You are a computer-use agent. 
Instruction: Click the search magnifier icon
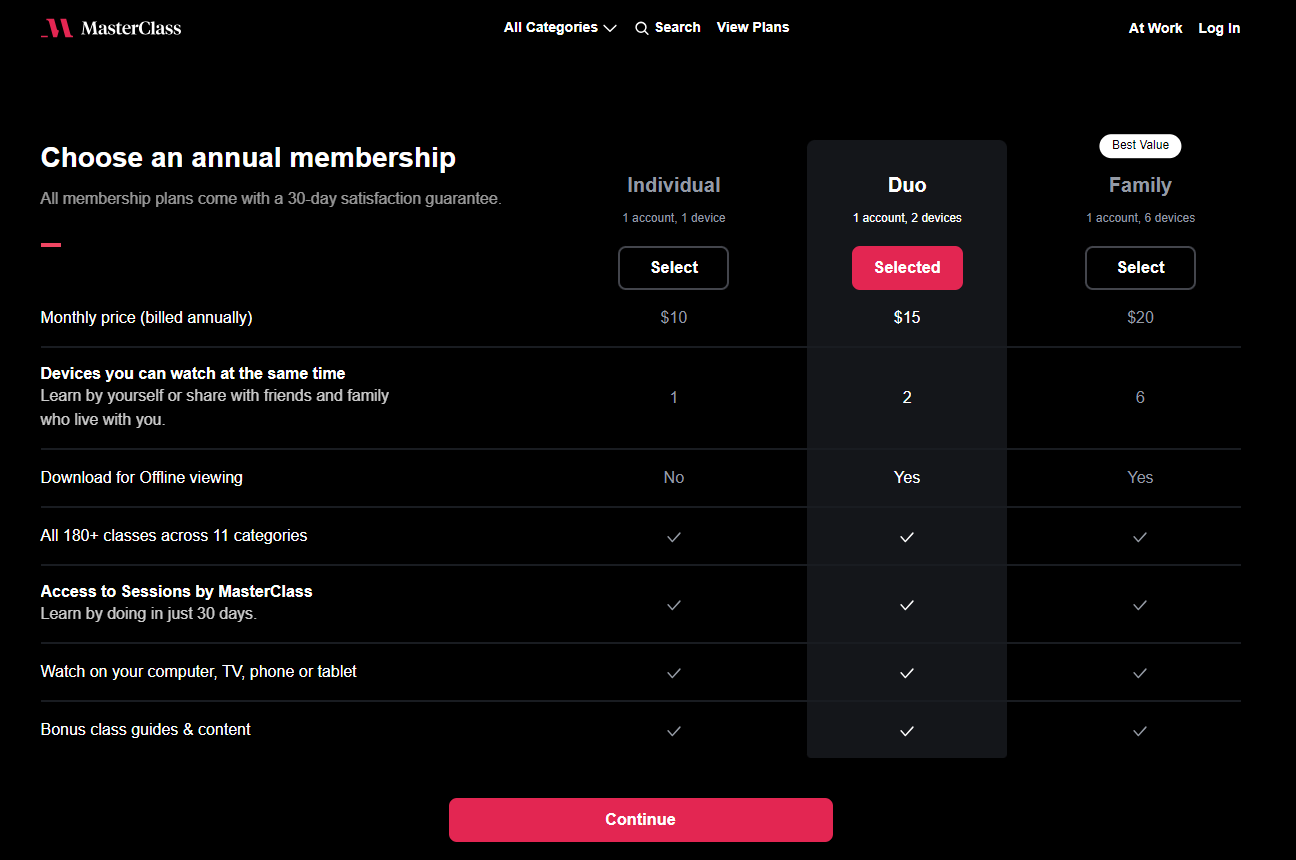(642, 28)
